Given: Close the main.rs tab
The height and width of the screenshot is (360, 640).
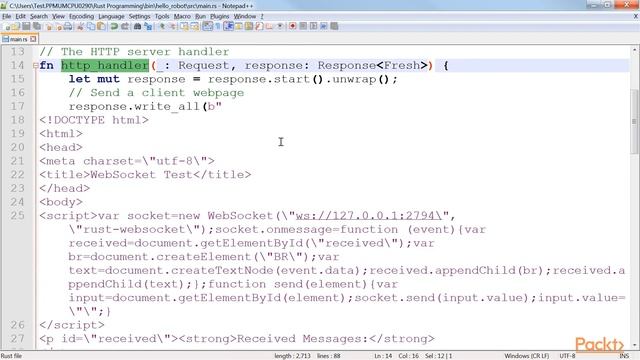Looking at the screenshot, I should (33, 39).
